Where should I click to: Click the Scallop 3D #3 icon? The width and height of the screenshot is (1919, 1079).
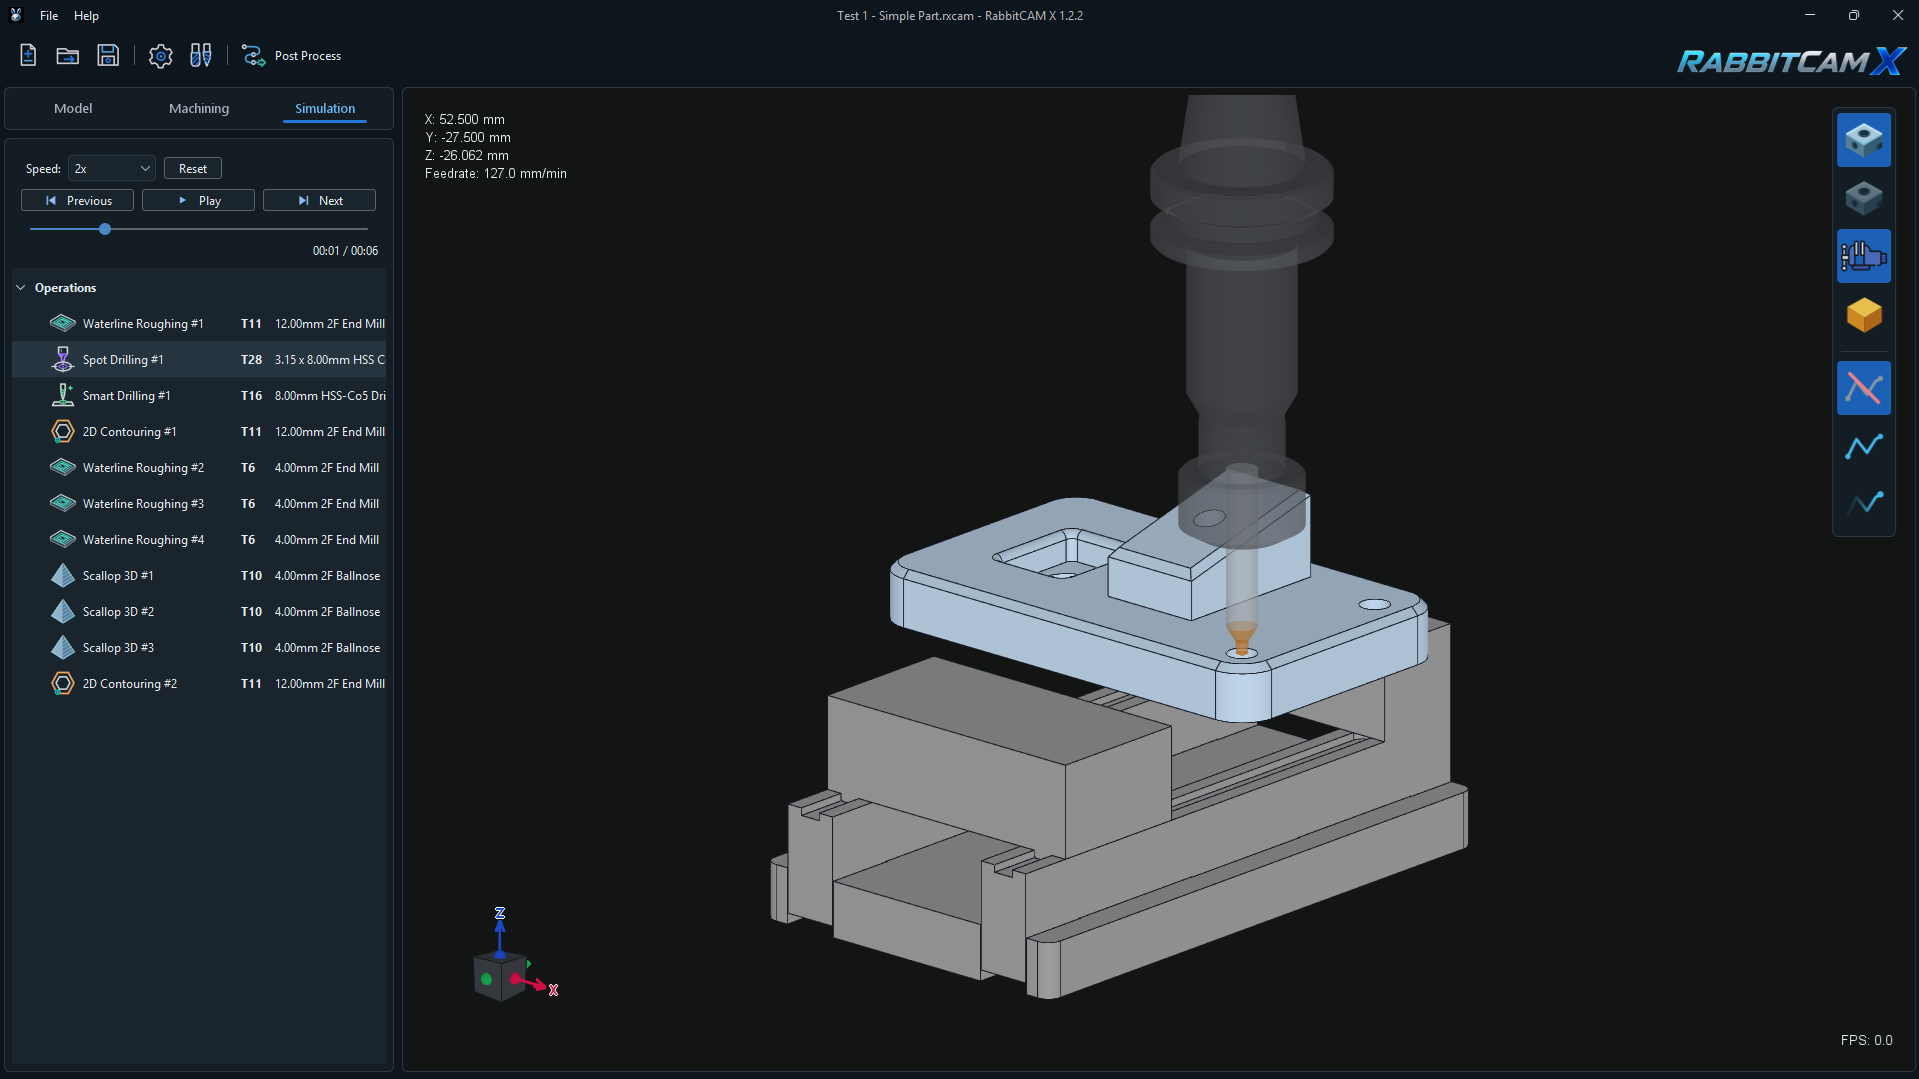62,647
